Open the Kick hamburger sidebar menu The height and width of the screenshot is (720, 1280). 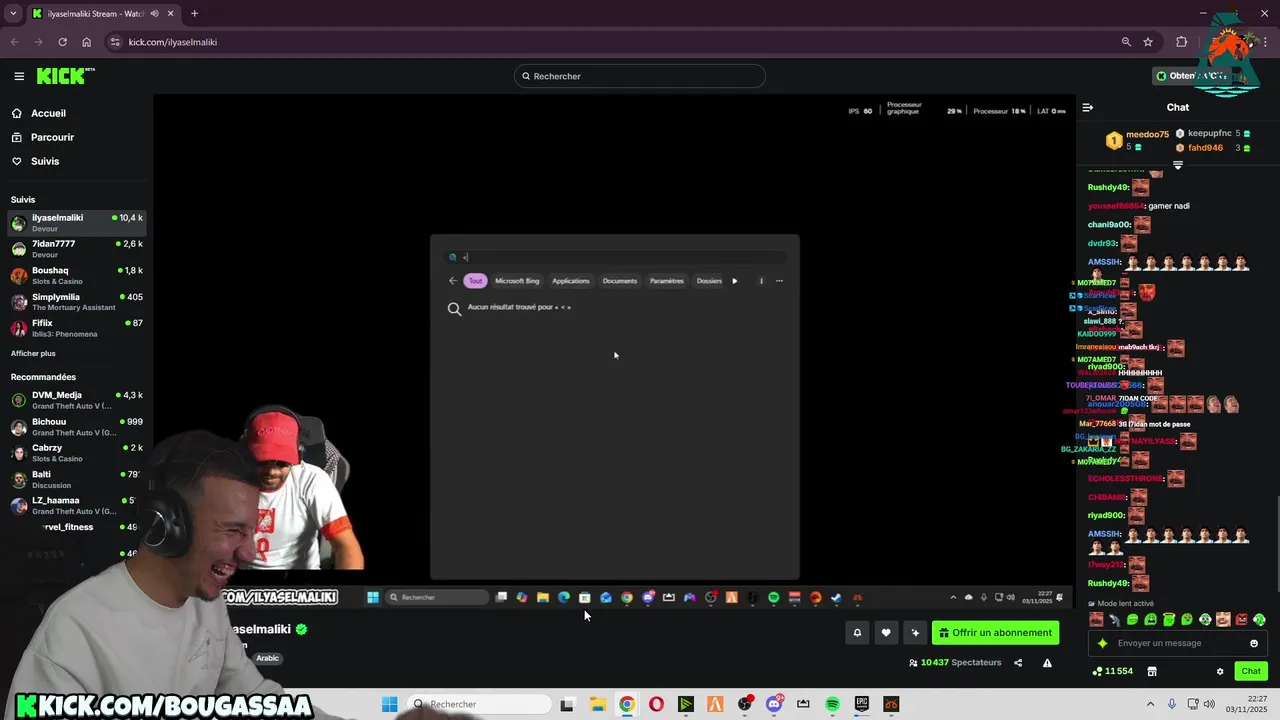(19, 76)
